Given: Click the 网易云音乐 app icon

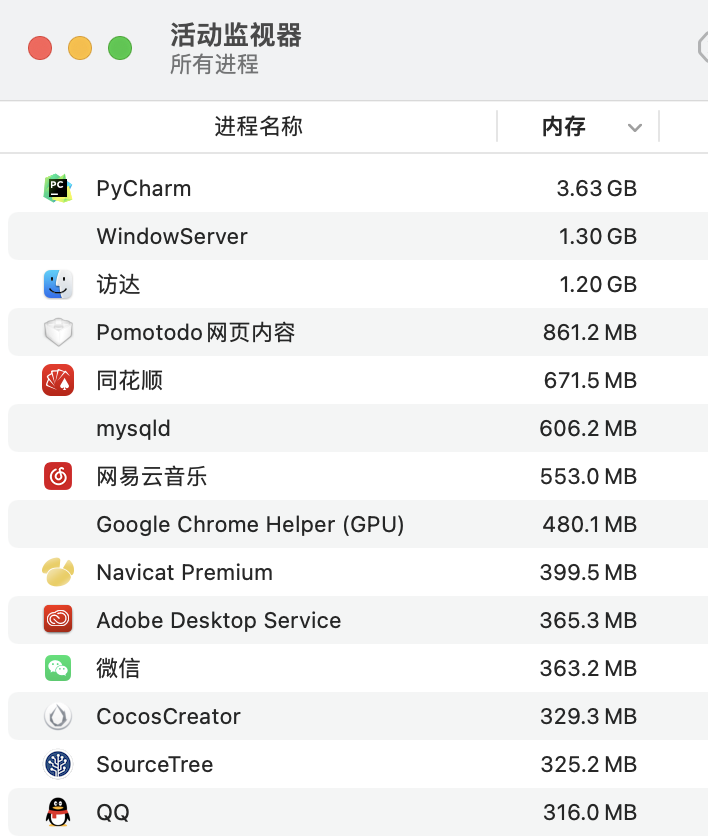Looking at the screenshot, I should coord(58,476).
